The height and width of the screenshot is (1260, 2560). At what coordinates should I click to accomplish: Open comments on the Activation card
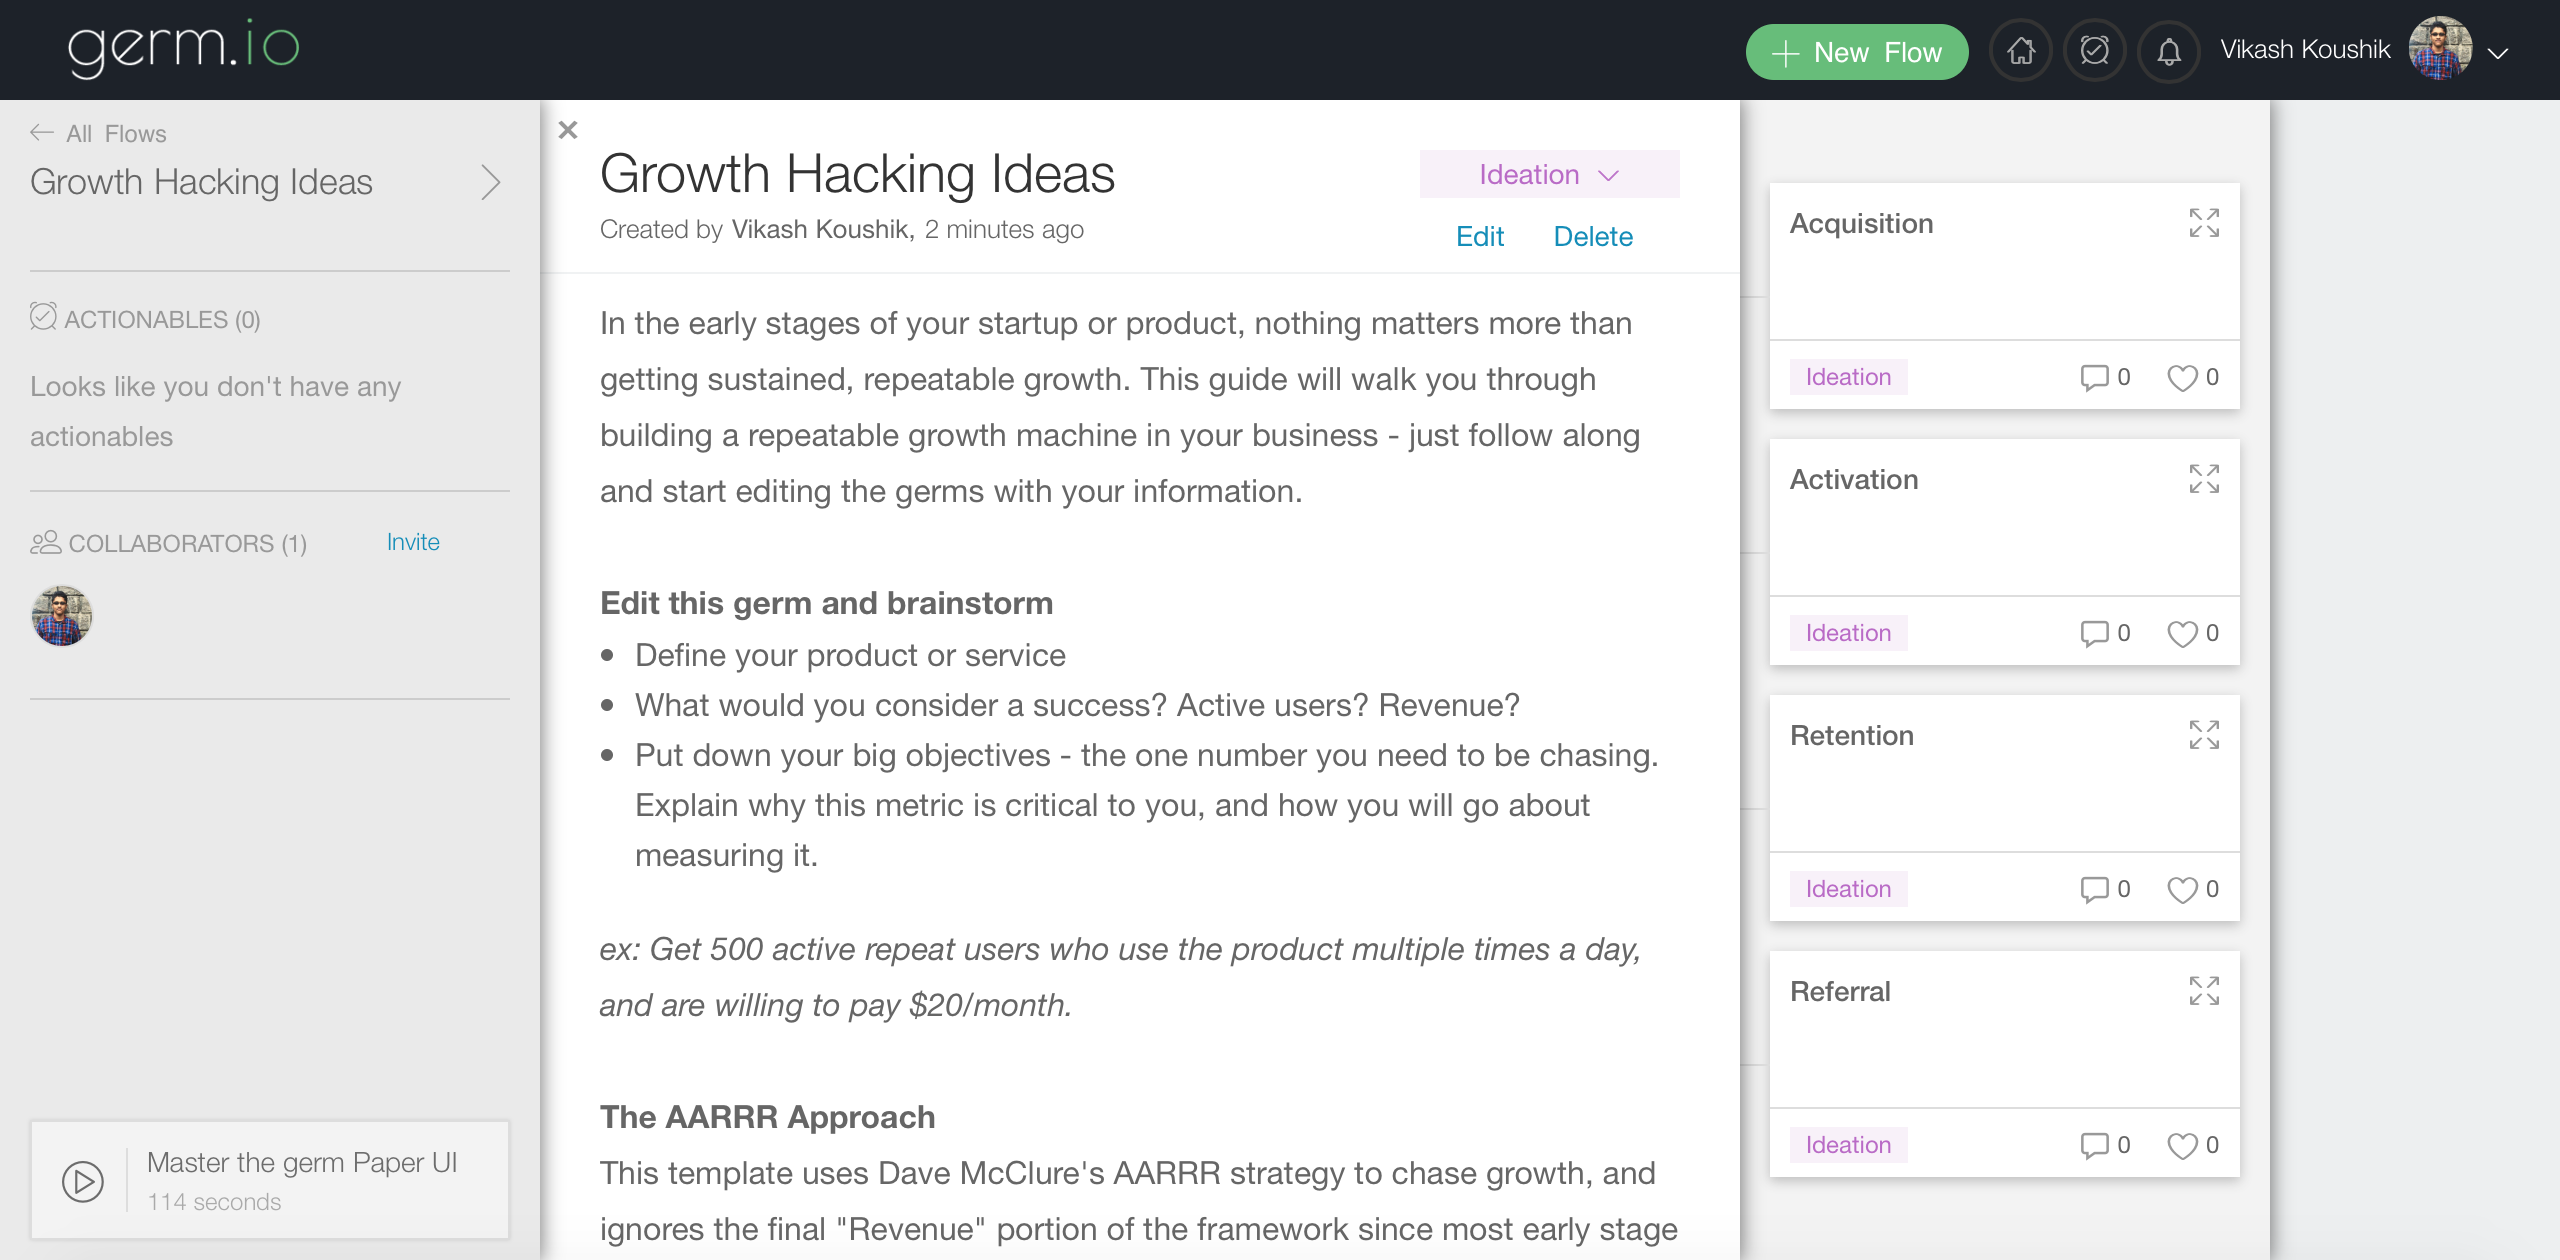pyautogui.click(x=2094, y=633)
